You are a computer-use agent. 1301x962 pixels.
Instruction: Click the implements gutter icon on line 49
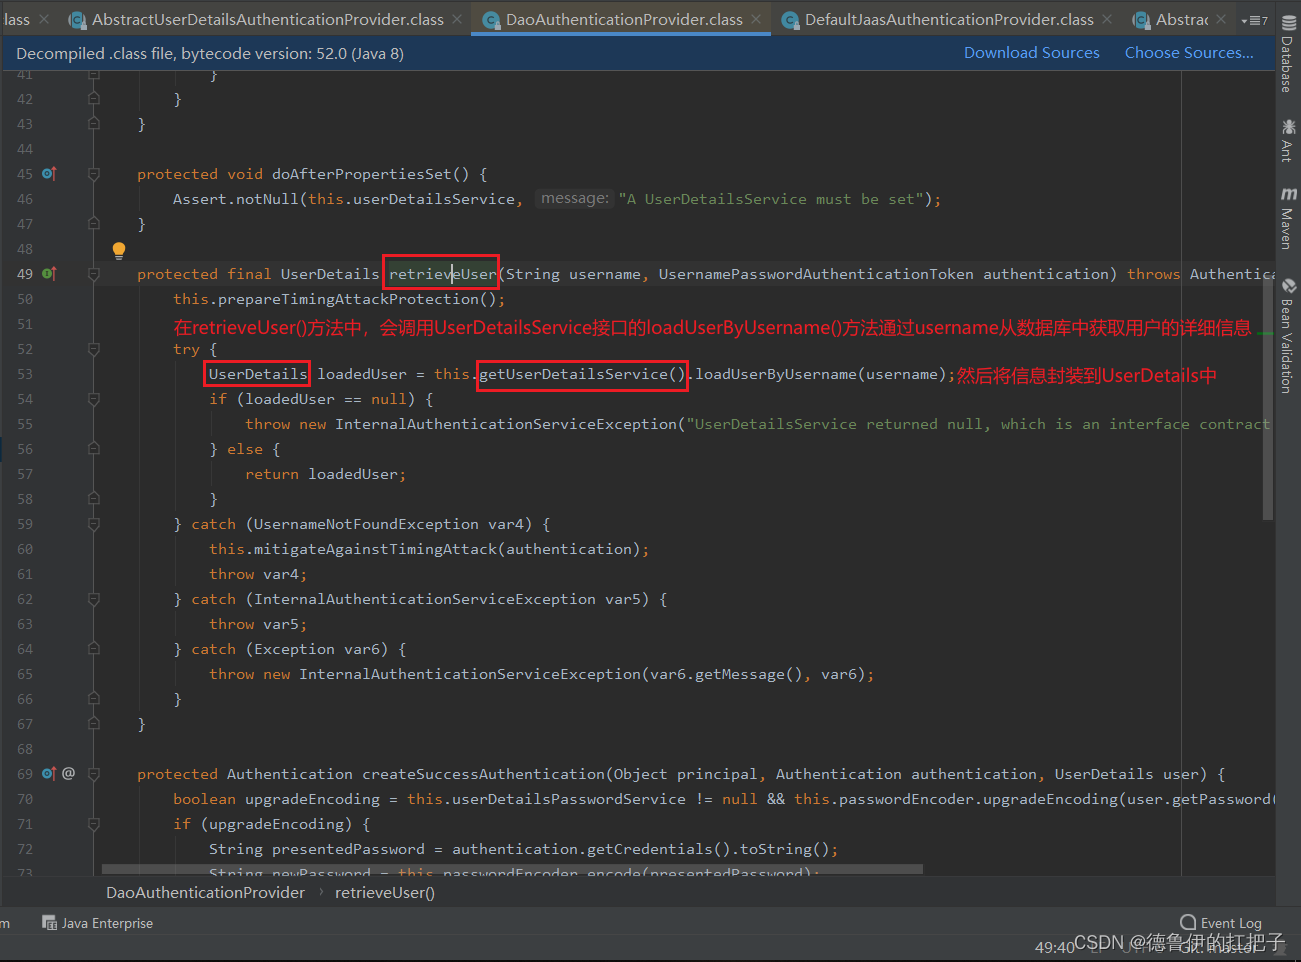point(49,274)
